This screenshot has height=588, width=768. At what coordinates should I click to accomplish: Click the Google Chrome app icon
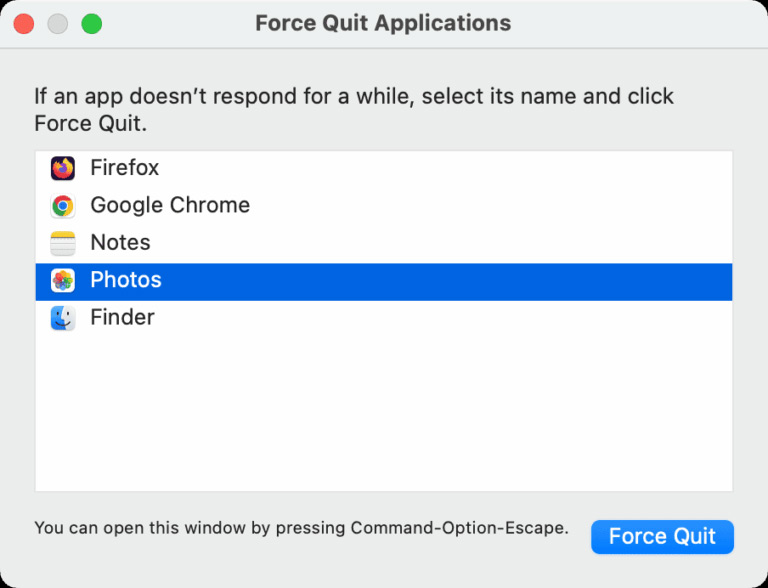[x=63, y=206]
